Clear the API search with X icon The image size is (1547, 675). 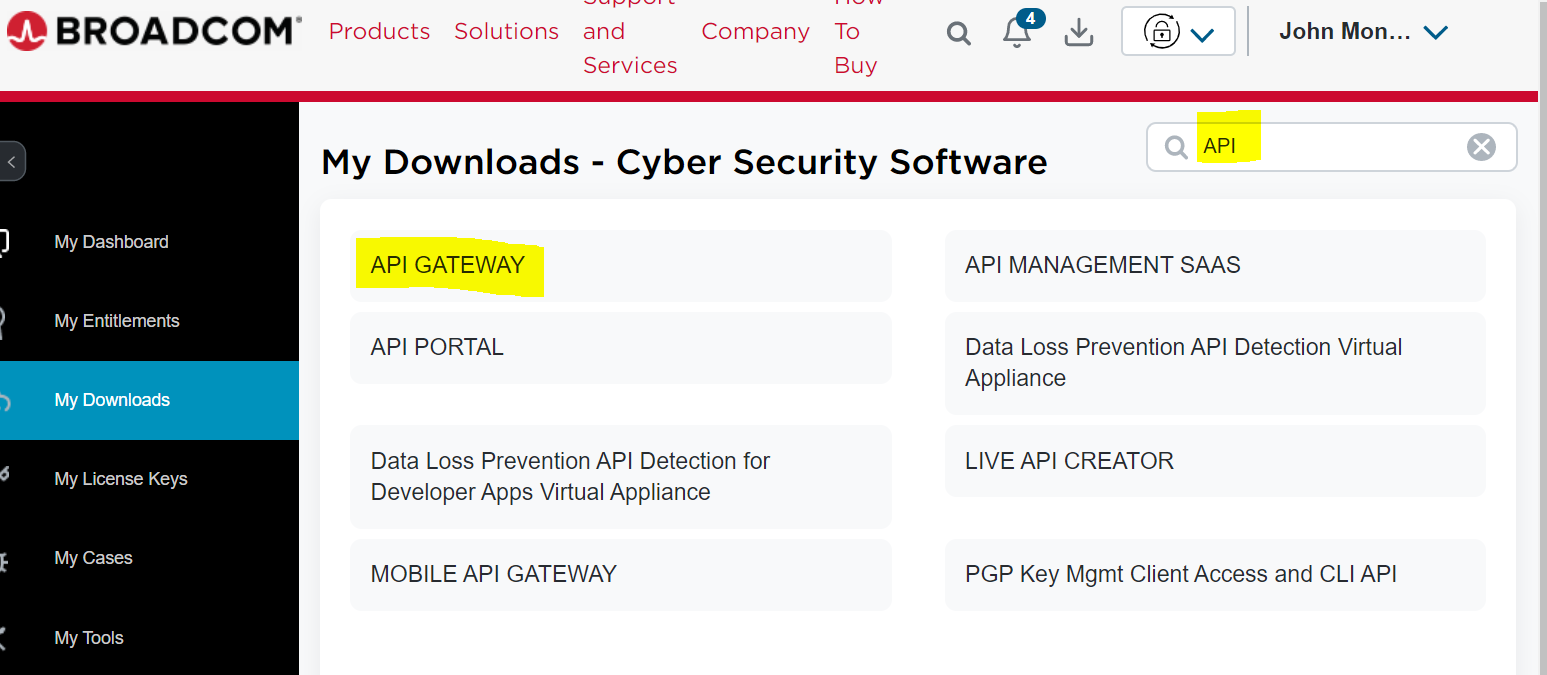1481,147
